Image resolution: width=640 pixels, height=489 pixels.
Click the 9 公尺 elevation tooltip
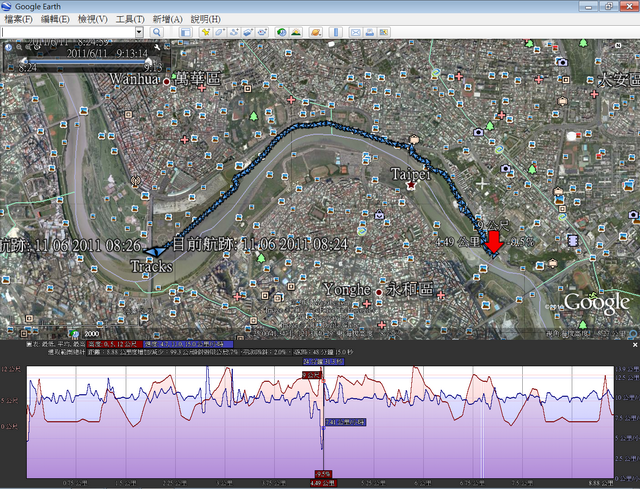tap(312, 375)
